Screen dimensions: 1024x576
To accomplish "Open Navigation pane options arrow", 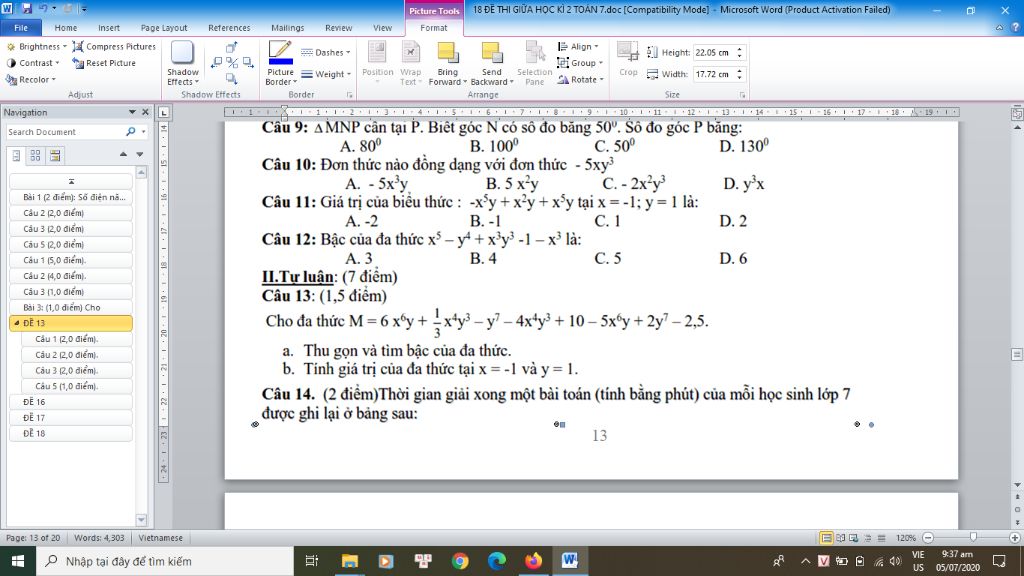I will click(132, 112).
